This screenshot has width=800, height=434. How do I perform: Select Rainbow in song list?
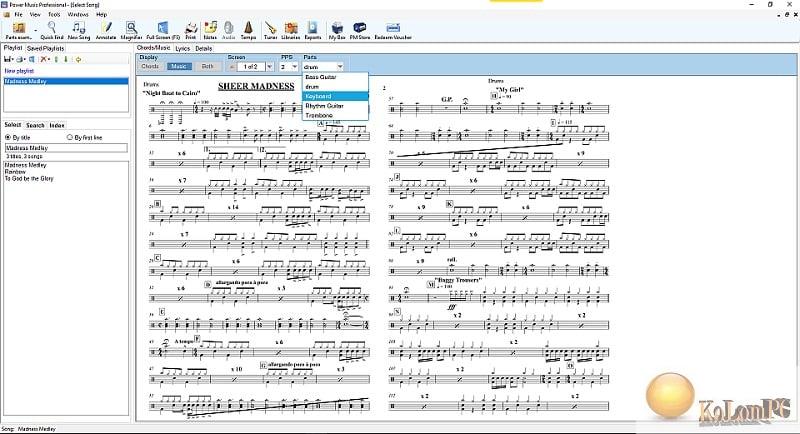15,172
